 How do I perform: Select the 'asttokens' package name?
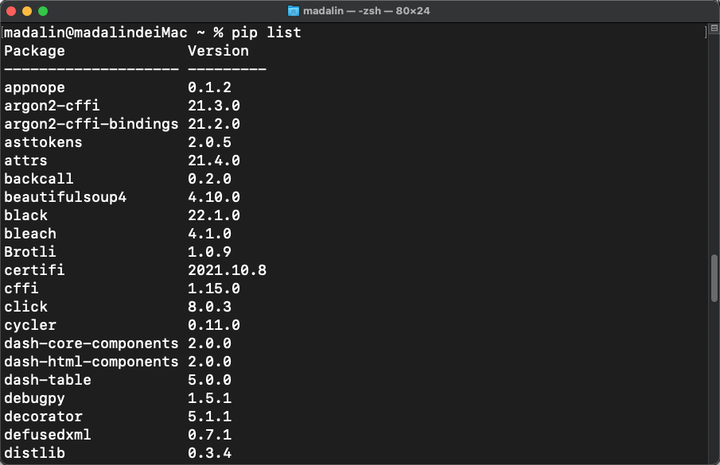43,142
